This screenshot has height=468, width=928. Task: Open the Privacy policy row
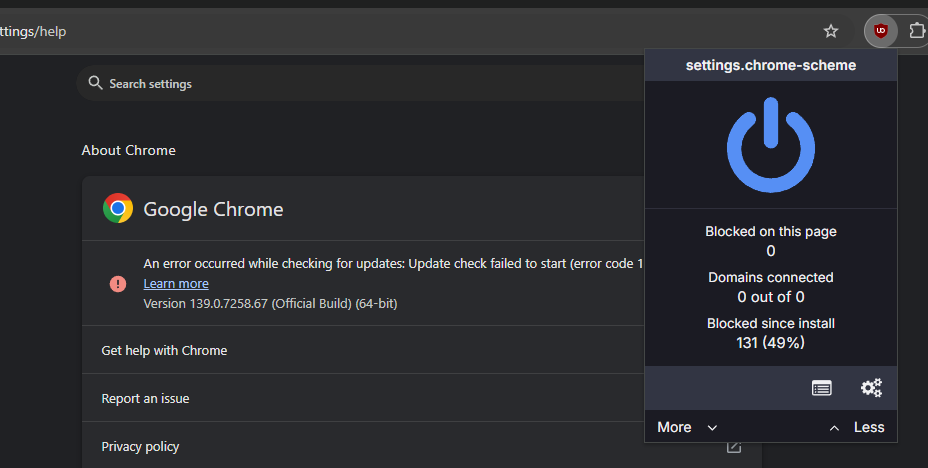[140, 447]
